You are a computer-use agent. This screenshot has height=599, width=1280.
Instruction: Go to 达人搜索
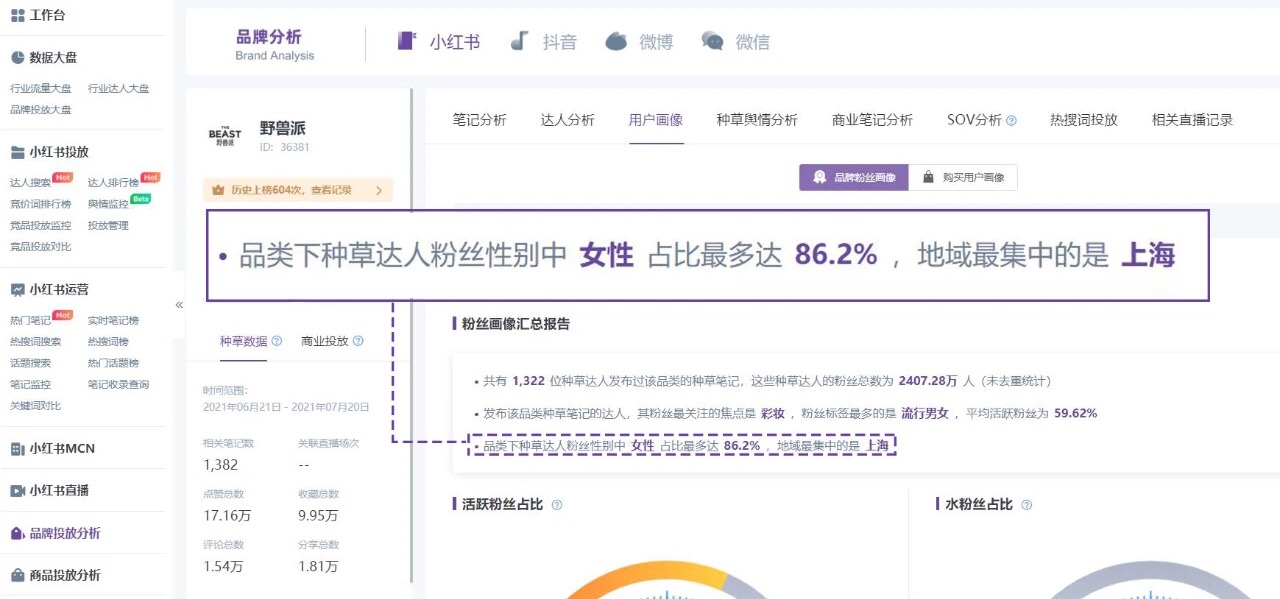(x=30, y=183)
